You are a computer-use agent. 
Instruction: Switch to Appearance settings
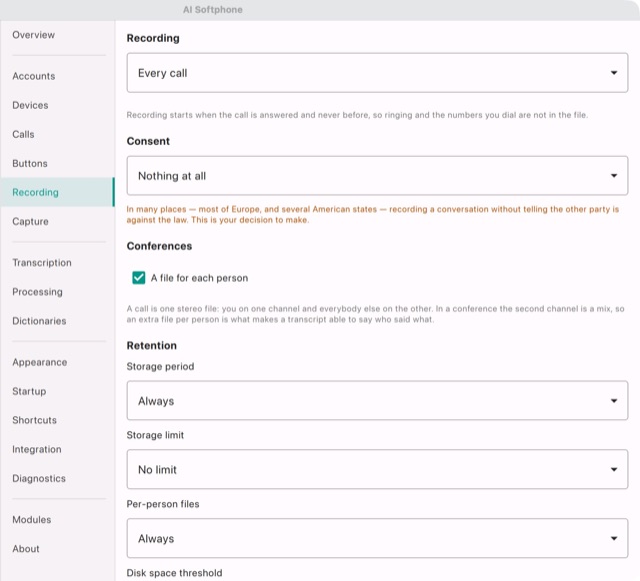pos(58,362)
